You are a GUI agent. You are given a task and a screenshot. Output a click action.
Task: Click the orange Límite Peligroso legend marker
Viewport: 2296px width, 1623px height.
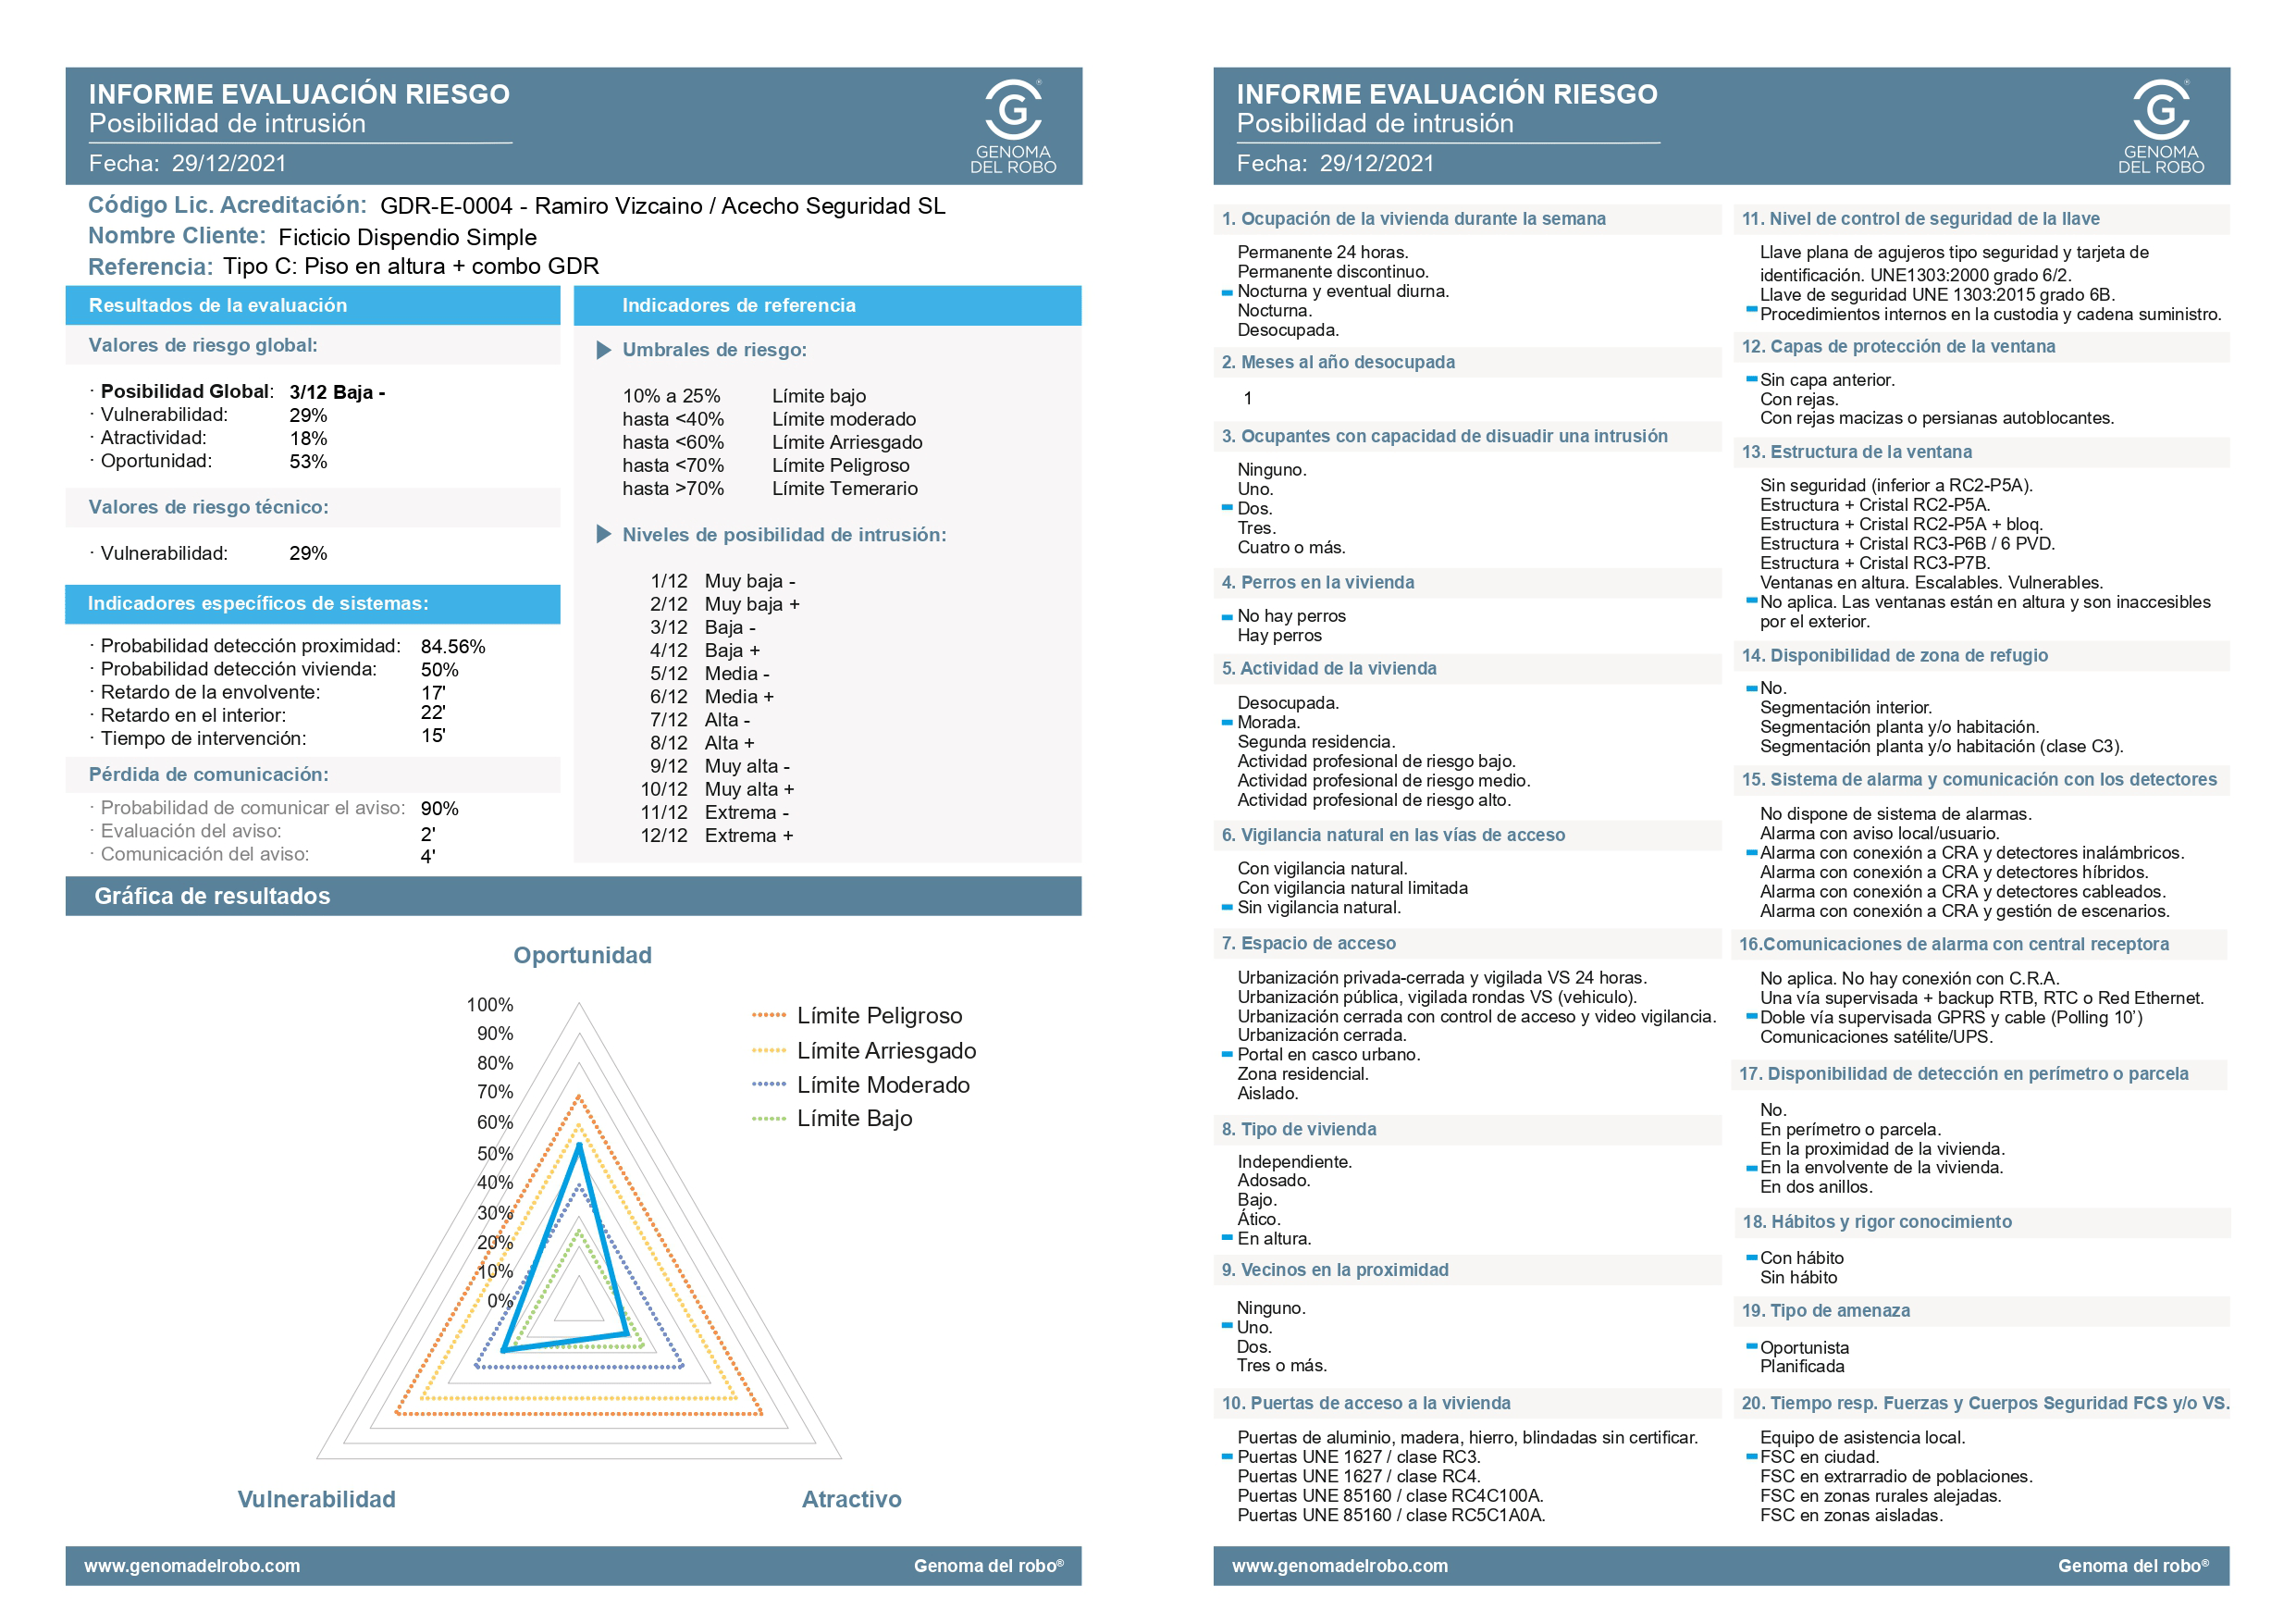(769, 1015)
